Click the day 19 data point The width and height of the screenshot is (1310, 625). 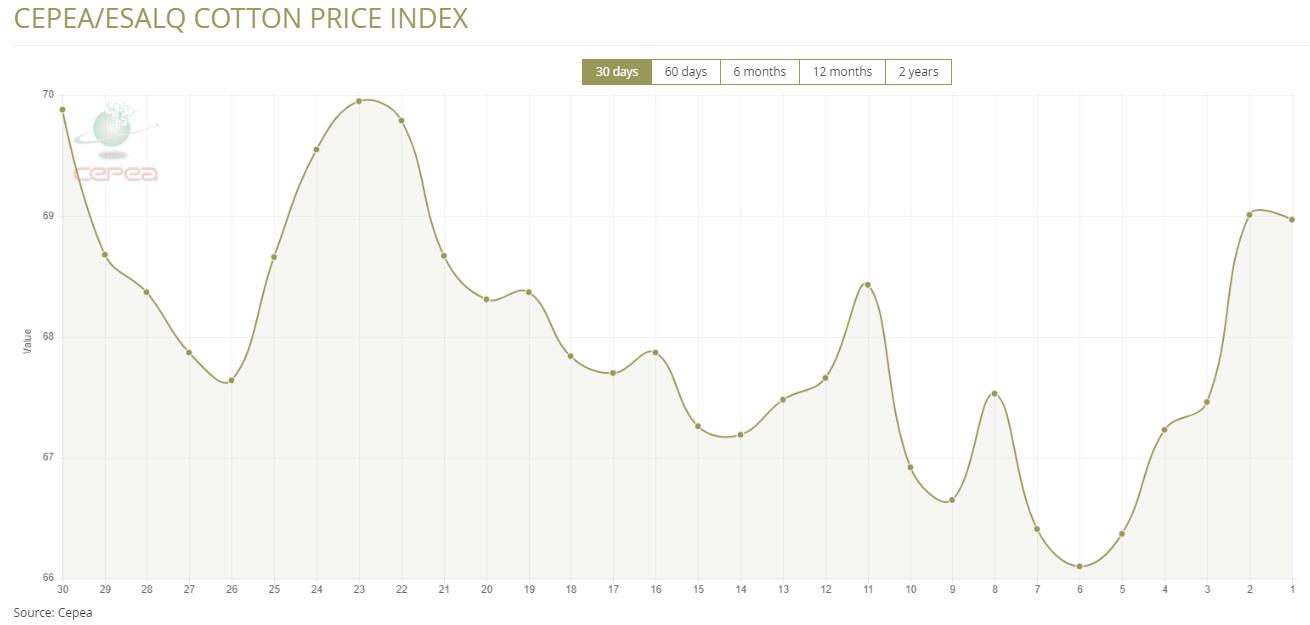(x=528, y=292)
